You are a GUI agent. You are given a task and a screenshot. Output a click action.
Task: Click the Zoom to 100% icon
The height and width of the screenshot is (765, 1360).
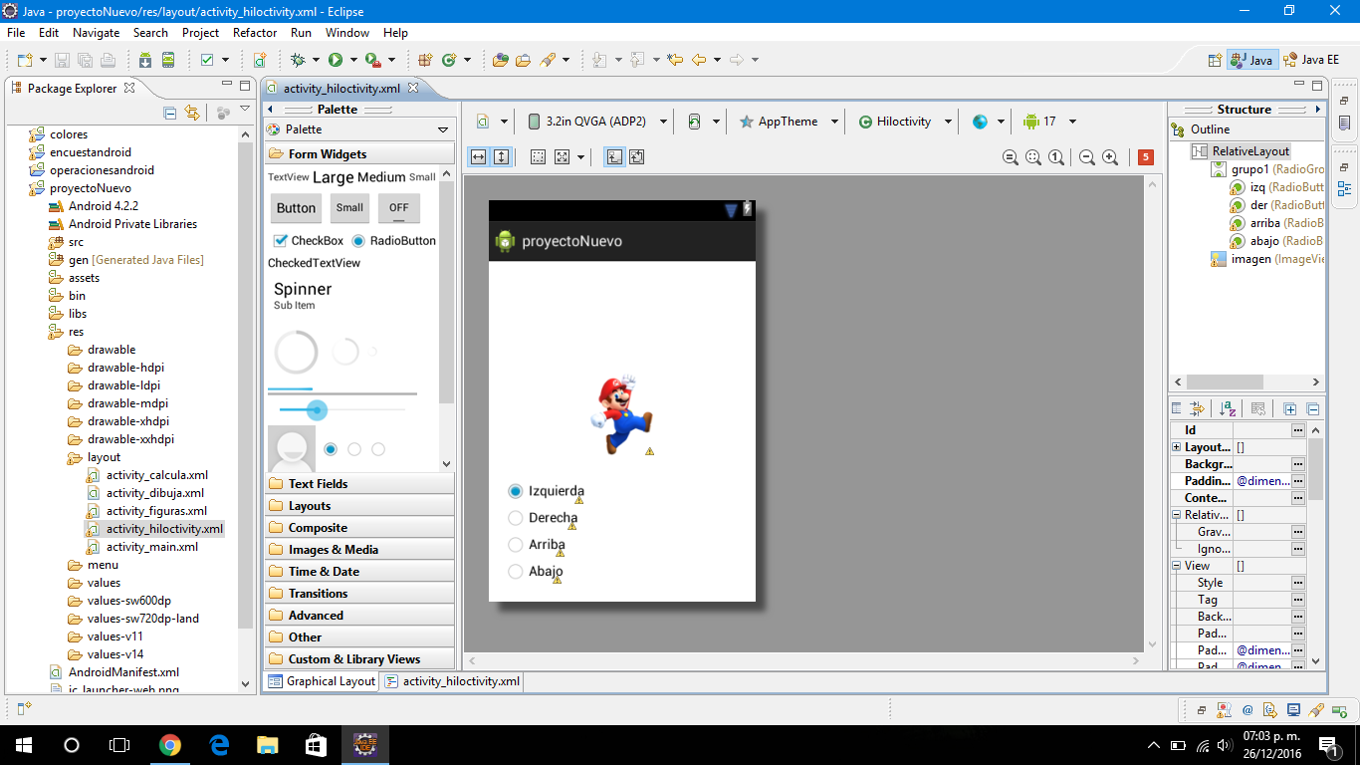(1056, 157)
